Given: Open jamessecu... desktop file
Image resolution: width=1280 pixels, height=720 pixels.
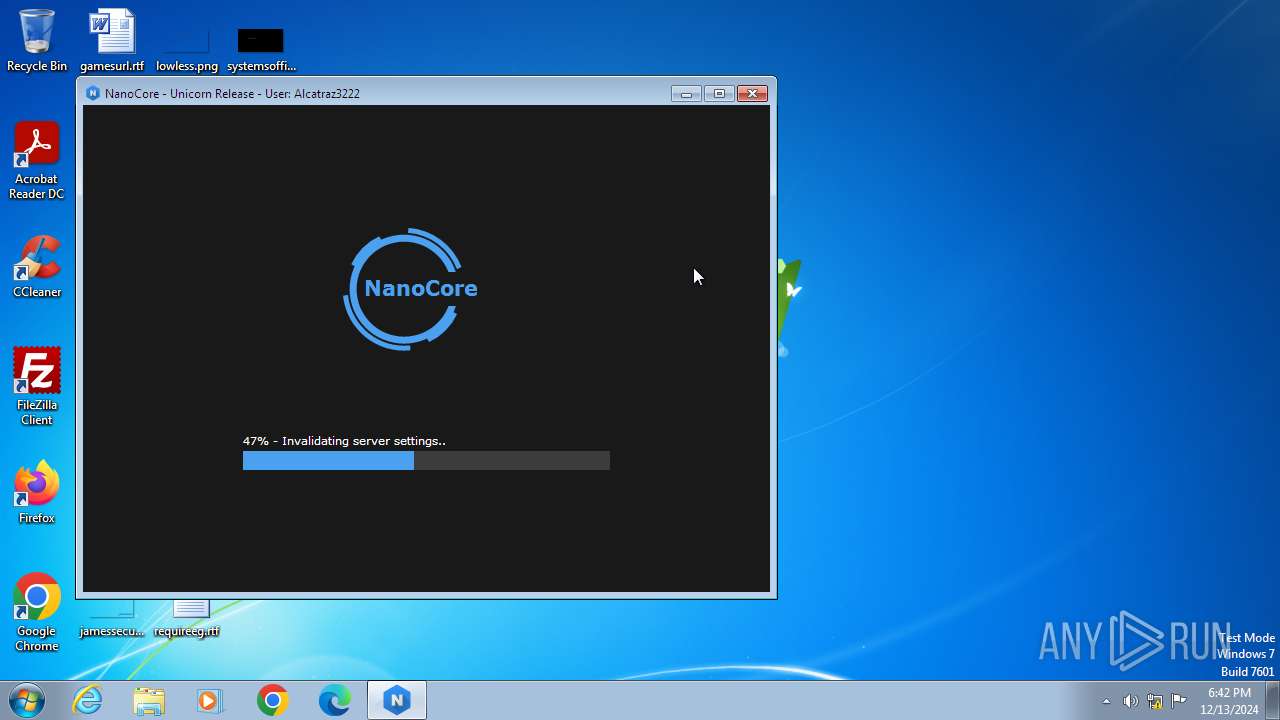Looking at the screenshot, I should click(112, 618).
